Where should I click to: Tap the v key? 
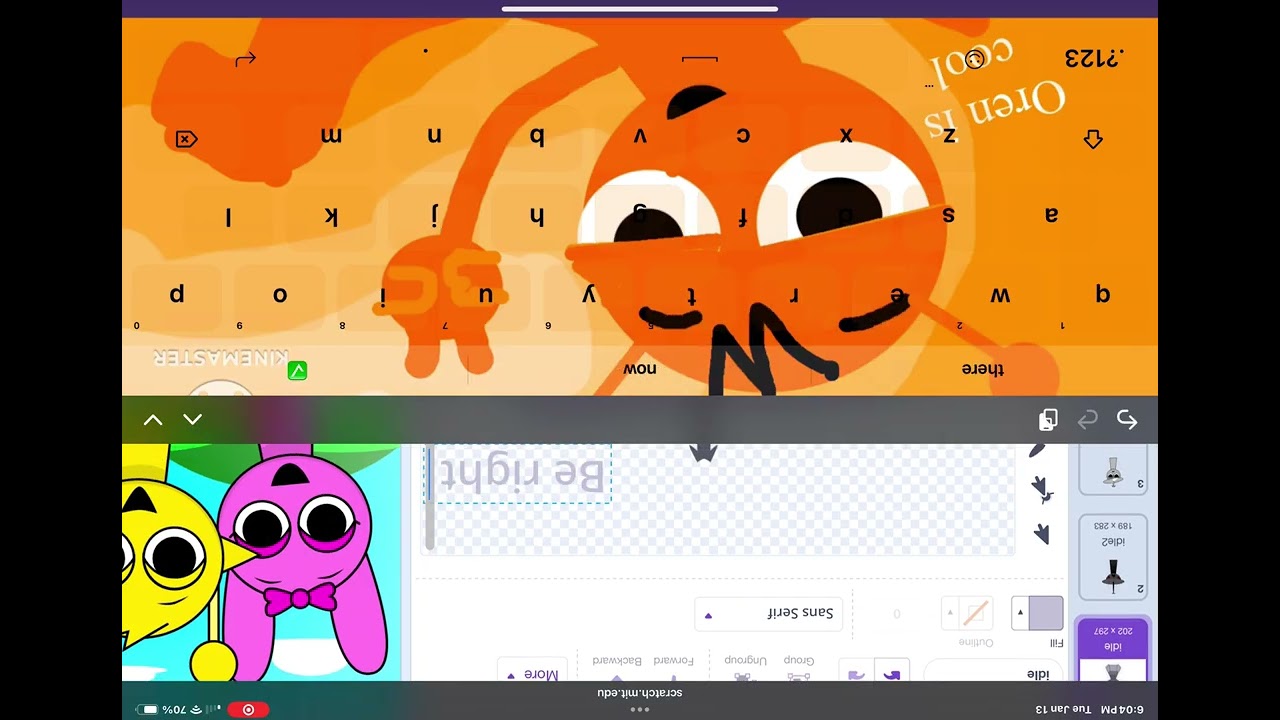coord(640,136)
